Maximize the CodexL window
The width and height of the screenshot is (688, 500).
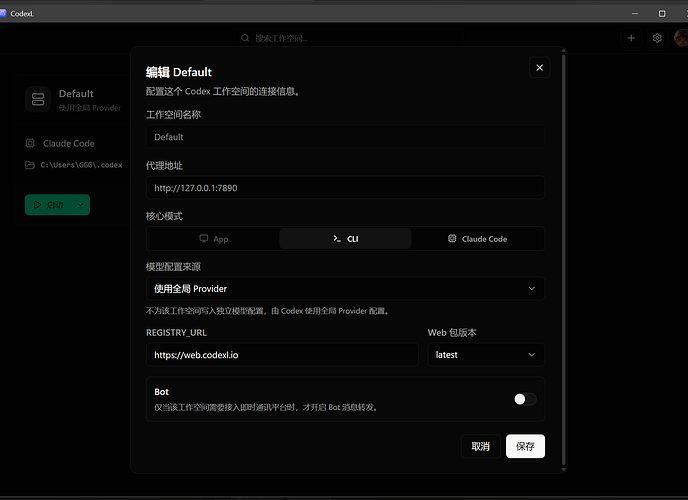click(x=662, y=14)
